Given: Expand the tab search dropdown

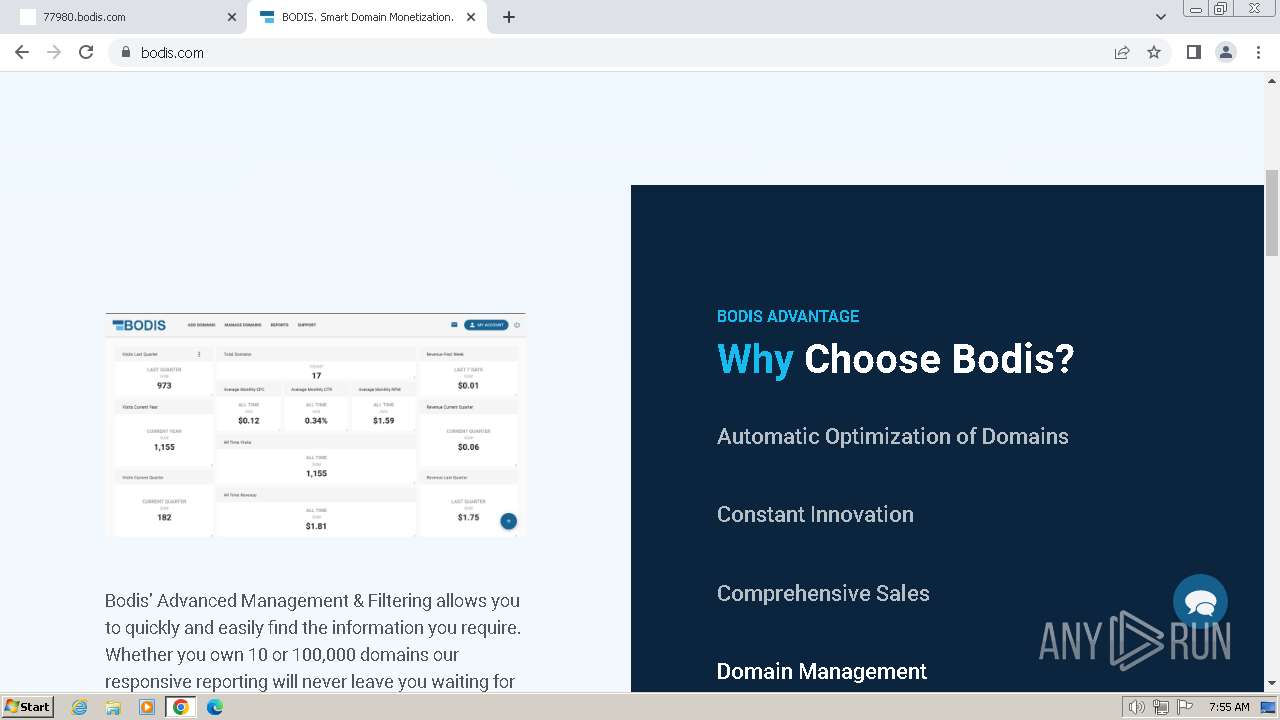Looking at the screenshot, I should 1161,17.
